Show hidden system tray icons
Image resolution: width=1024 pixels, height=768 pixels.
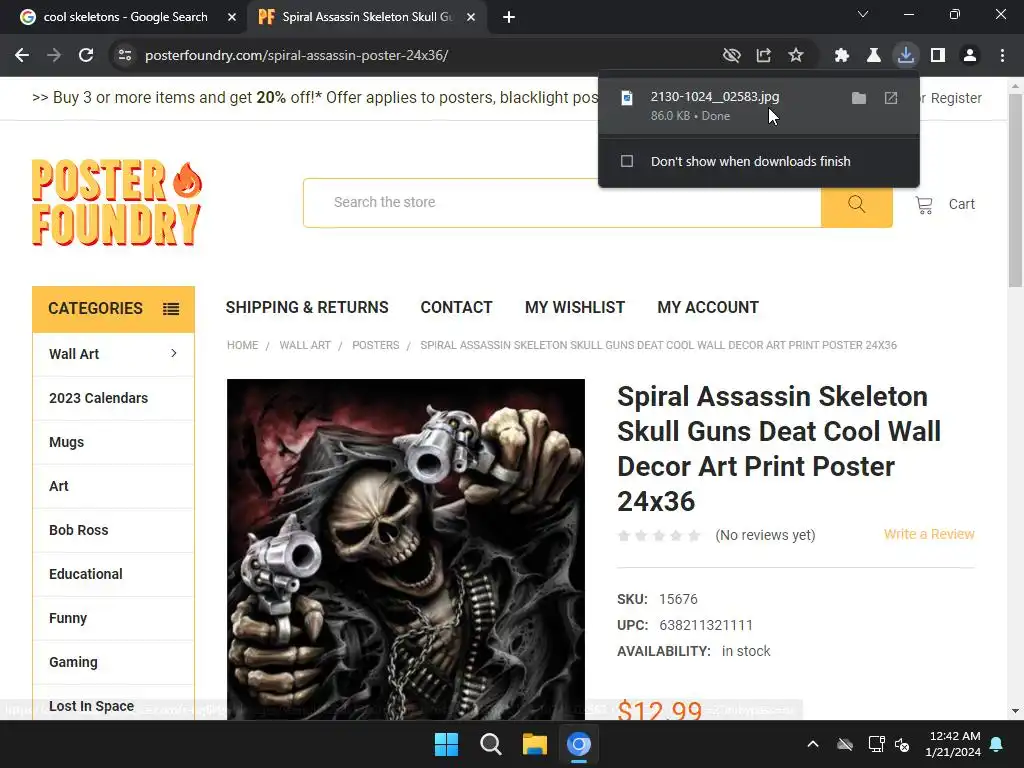point(813,744)
